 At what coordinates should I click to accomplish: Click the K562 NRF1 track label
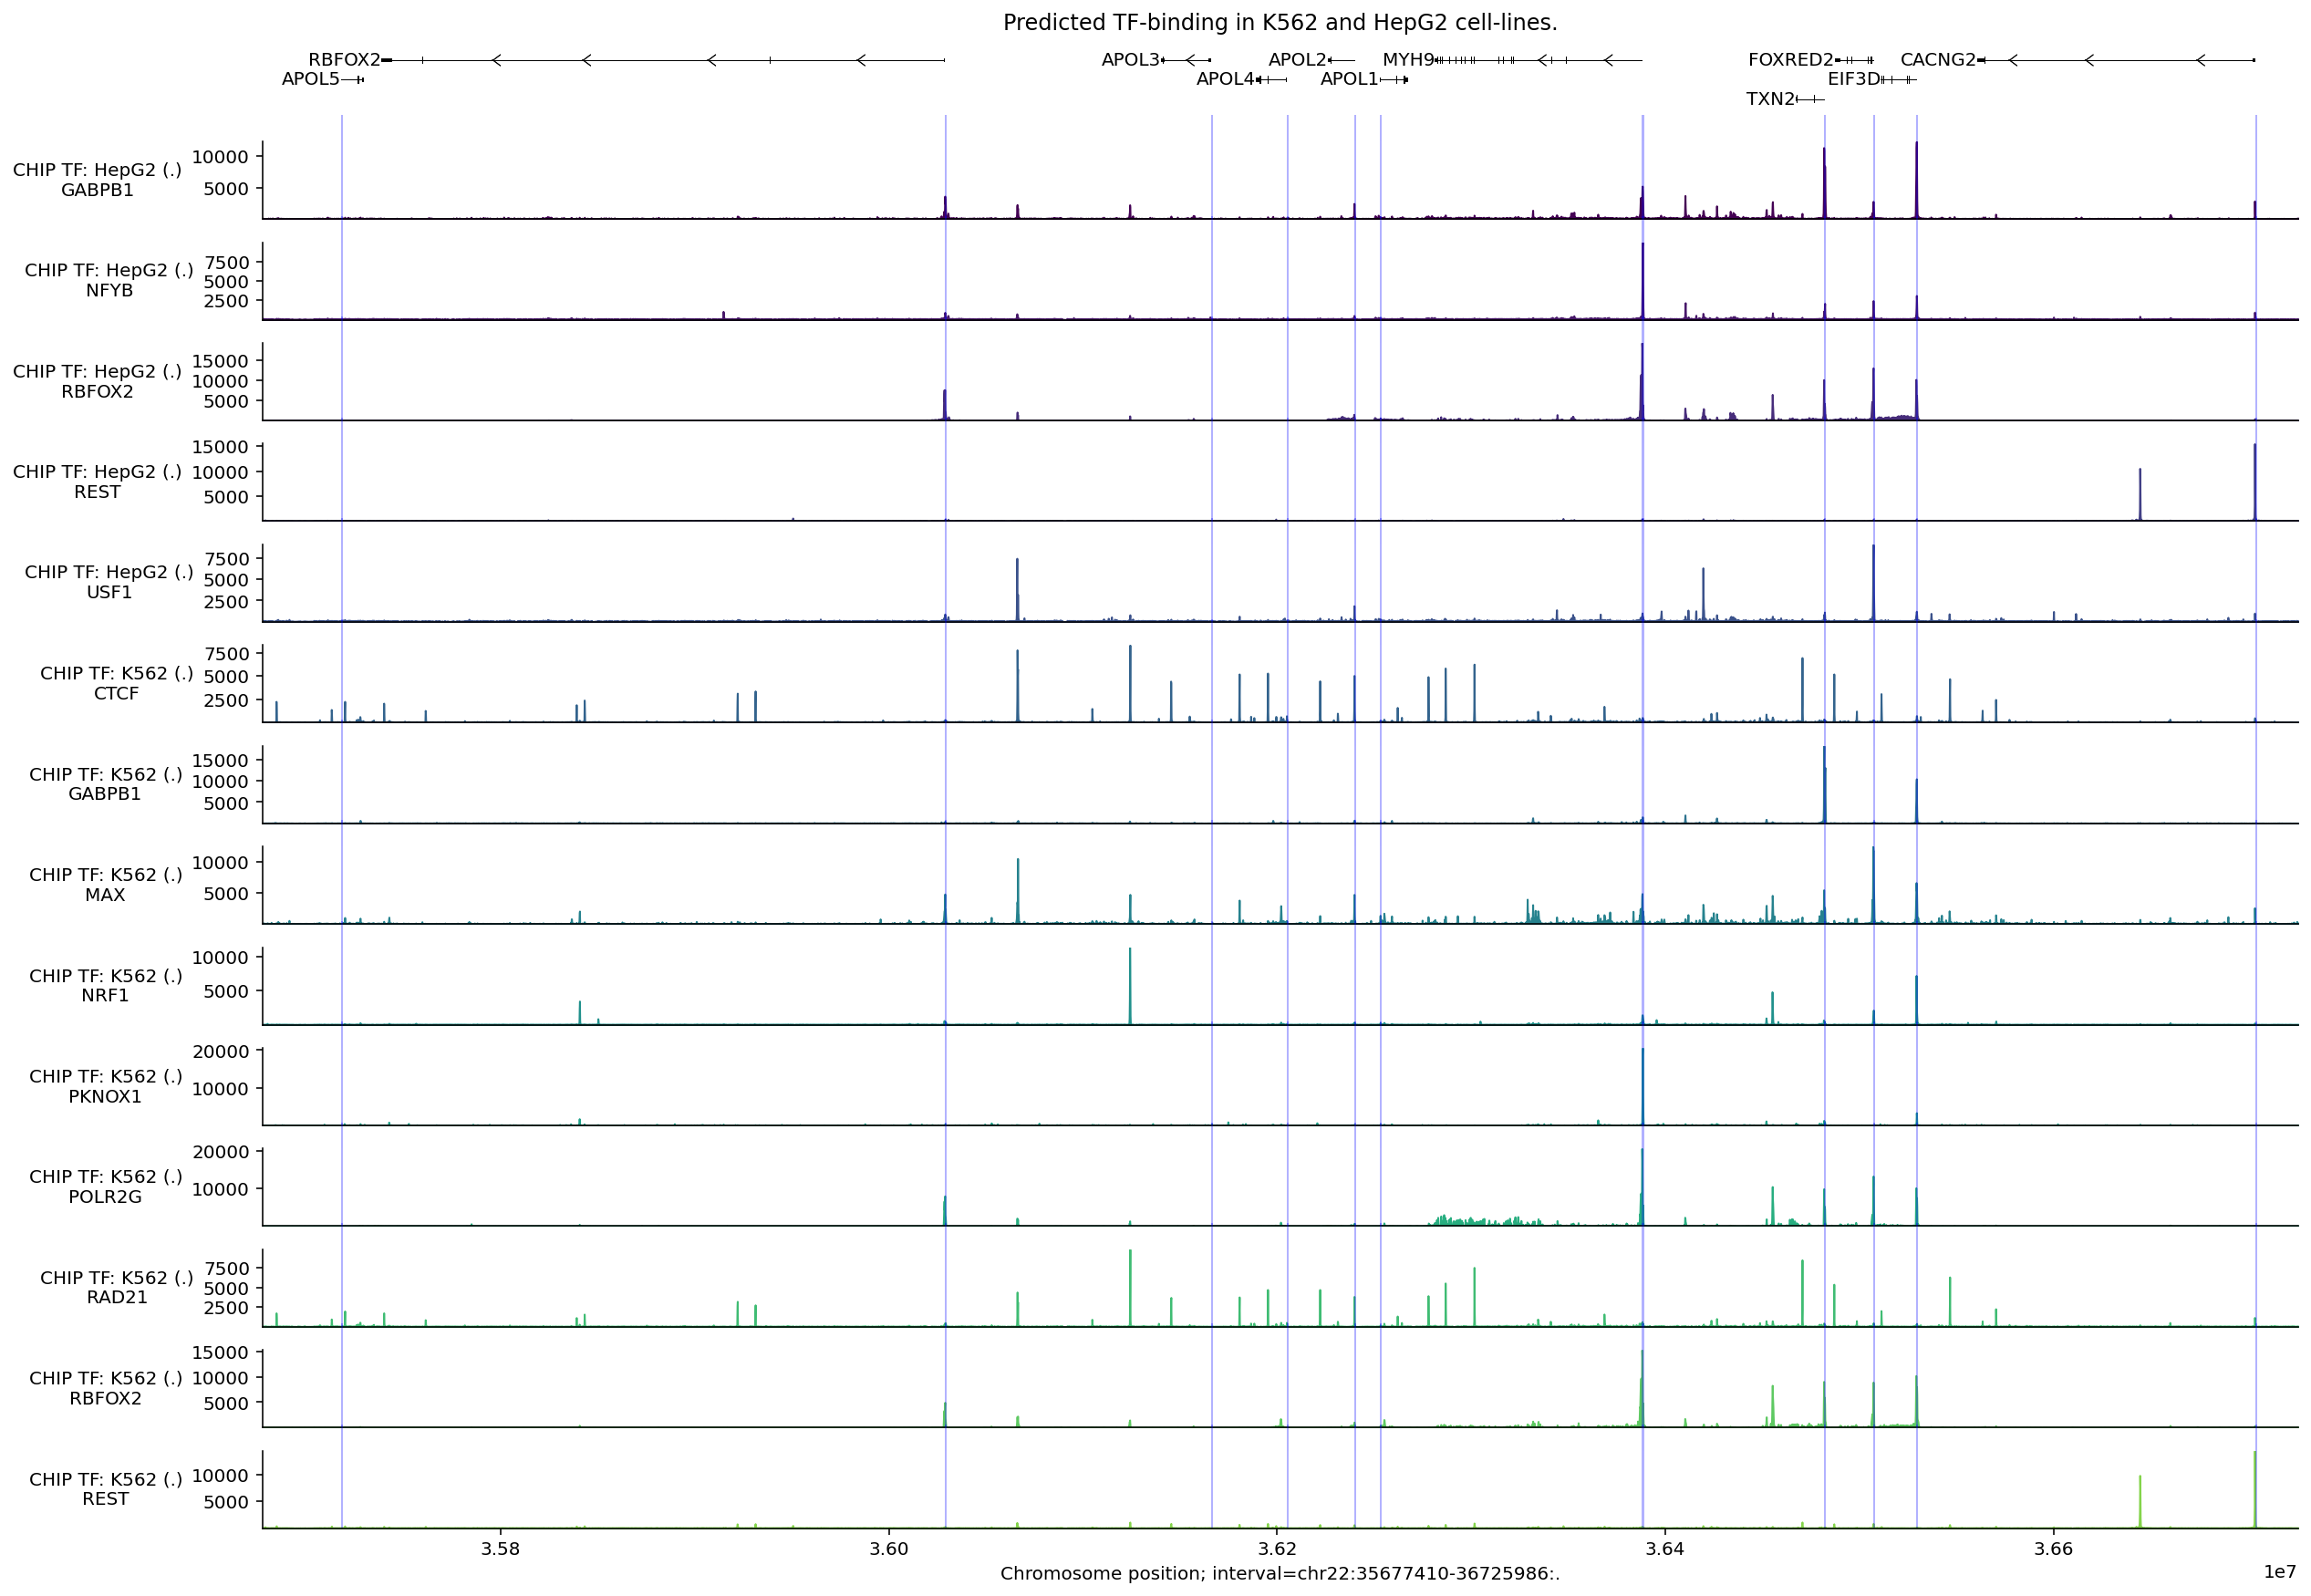(105, 985)
